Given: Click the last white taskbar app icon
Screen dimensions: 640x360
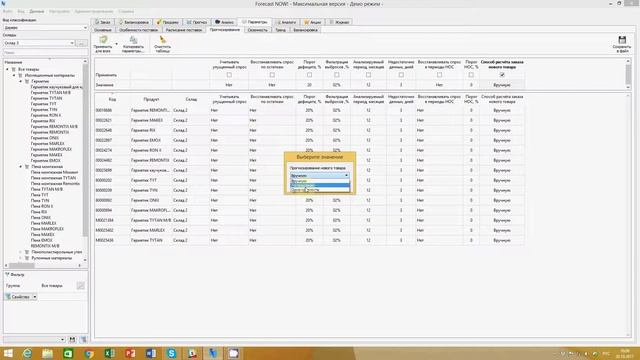Looking at the screenshot, I should (233, 353).
